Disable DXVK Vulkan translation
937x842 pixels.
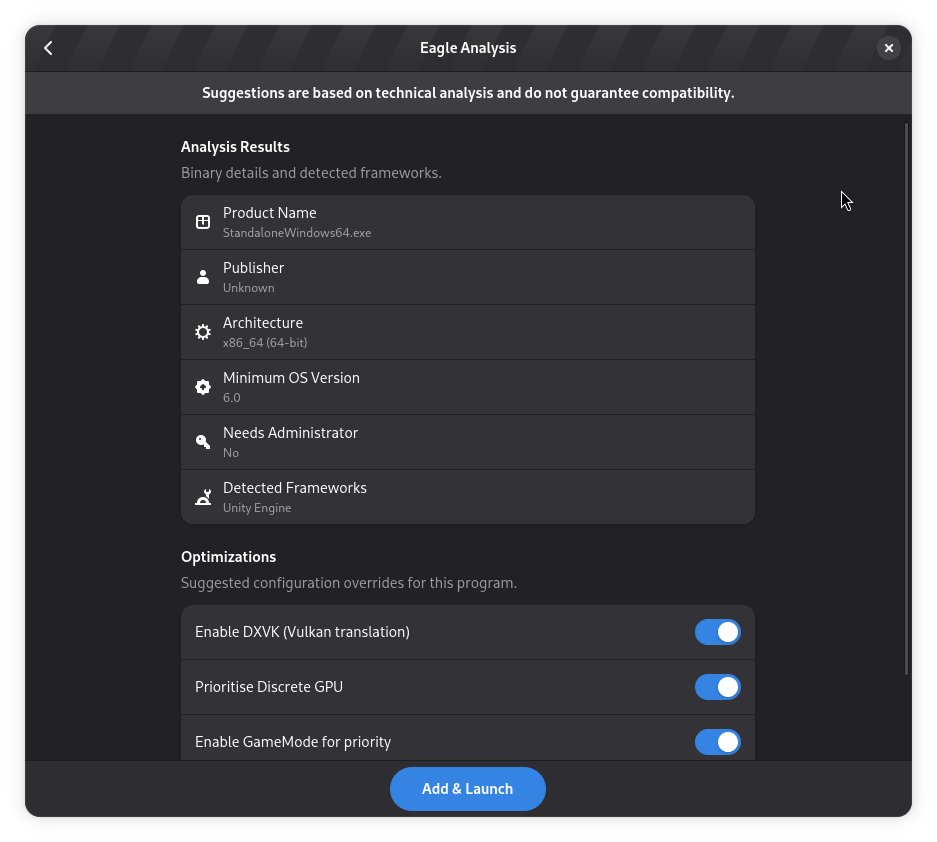coord(718,632)
